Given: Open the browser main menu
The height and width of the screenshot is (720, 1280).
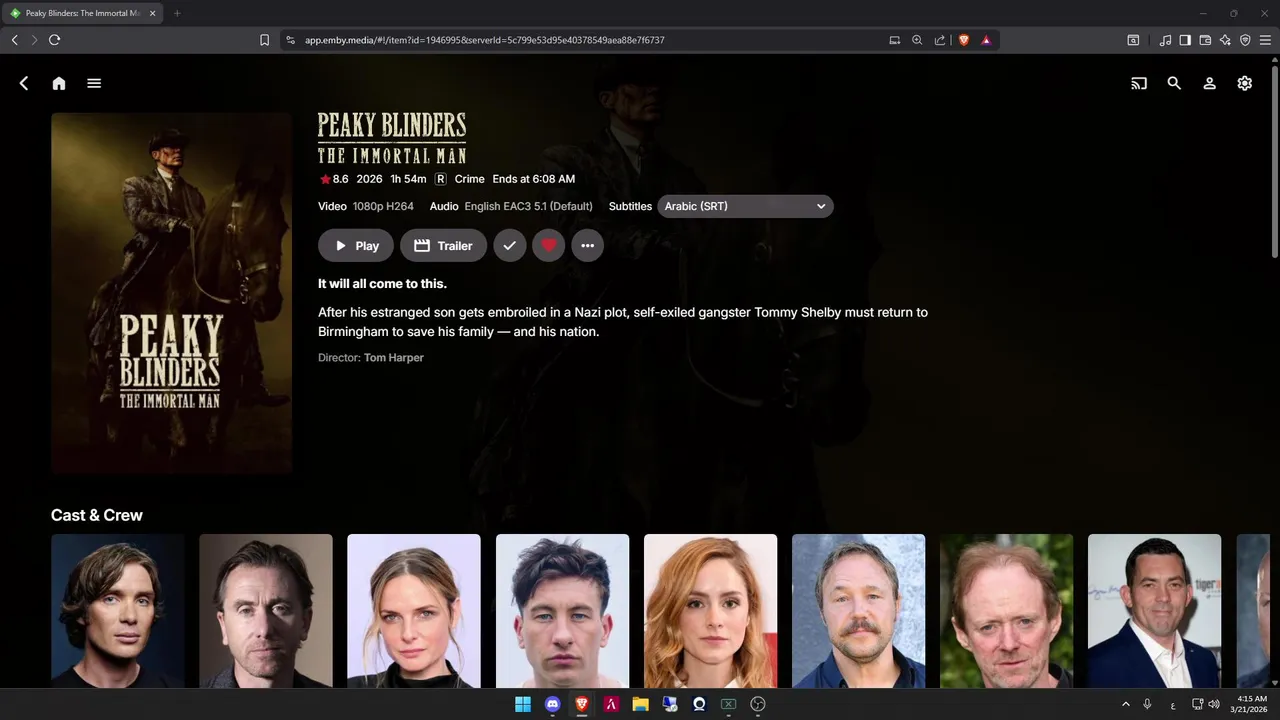Looking at the screenshot, I should pos(1265,40).
